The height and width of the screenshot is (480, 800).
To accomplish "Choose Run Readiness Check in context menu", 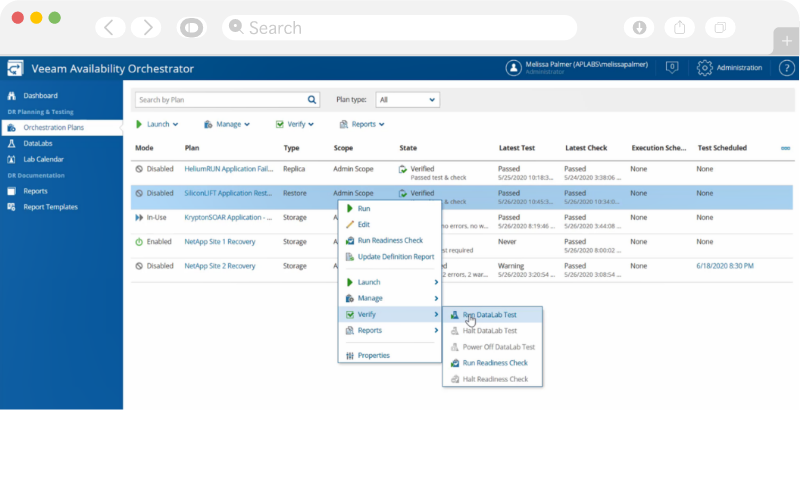I will pos(390,240).
